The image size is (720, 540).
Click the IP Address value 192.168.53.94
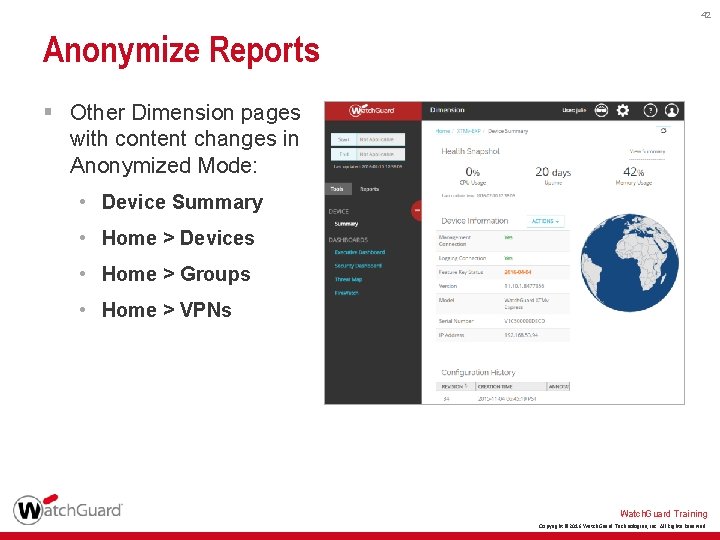tap(521, 335)
